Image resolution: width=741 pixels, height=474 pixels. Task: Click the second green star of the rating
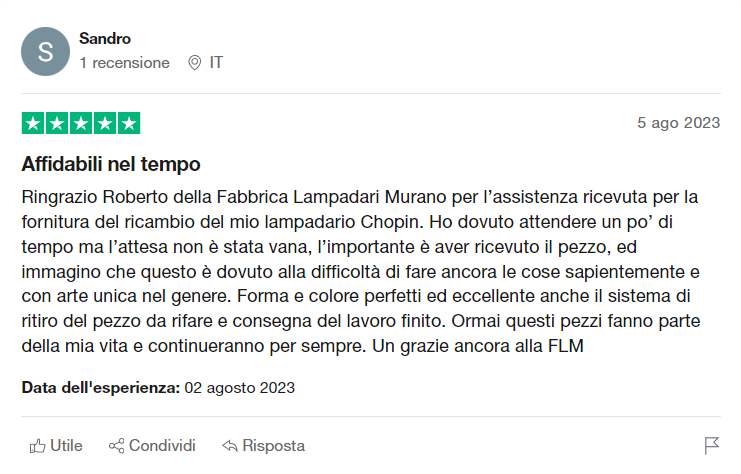pyautogui.click(x=56, y=124)
